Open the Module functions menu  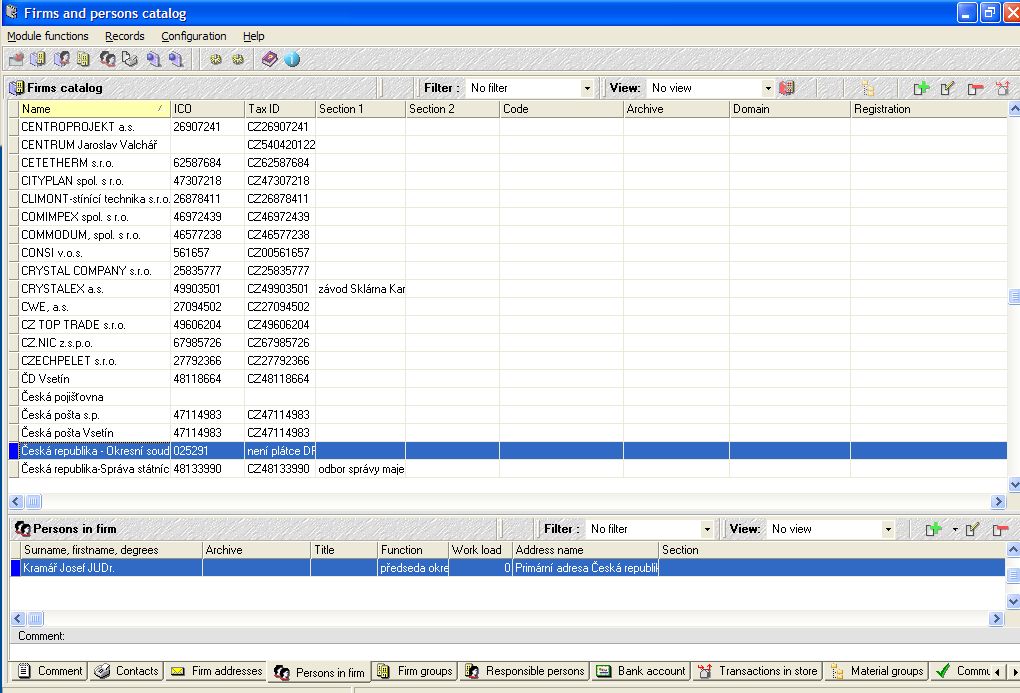pos(47,36)
